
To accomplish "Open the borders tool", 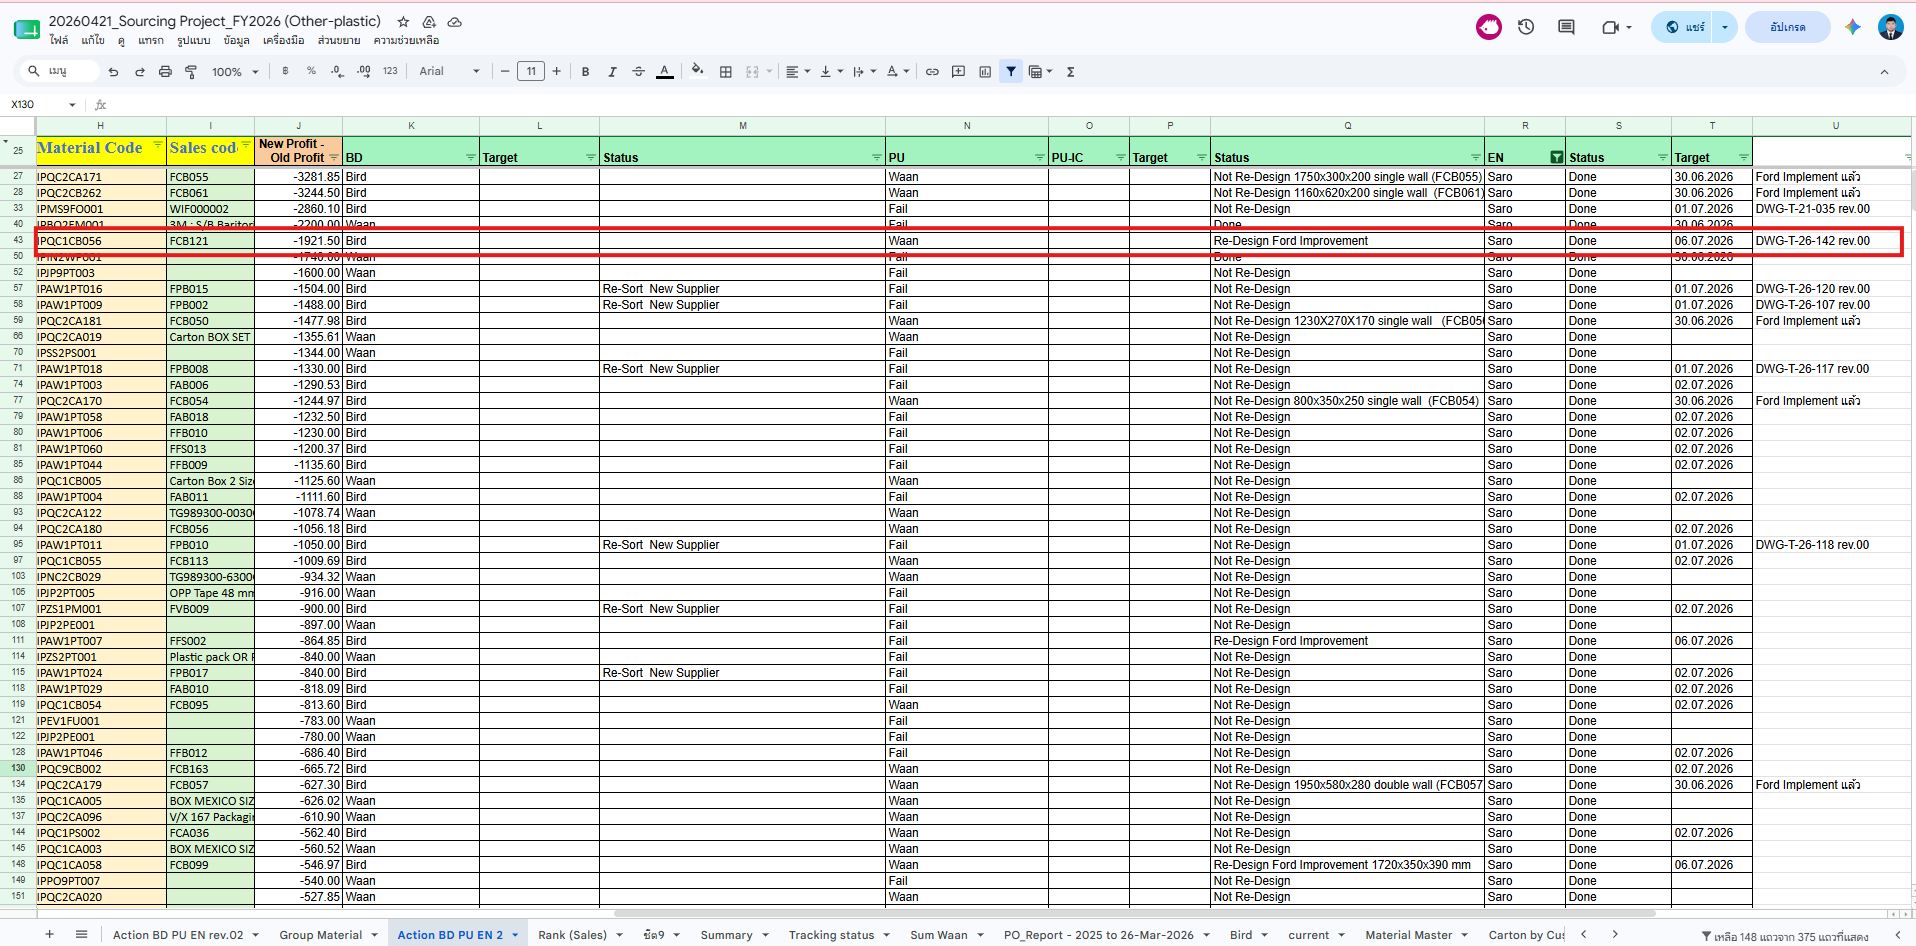I will [x=726, y=72].
